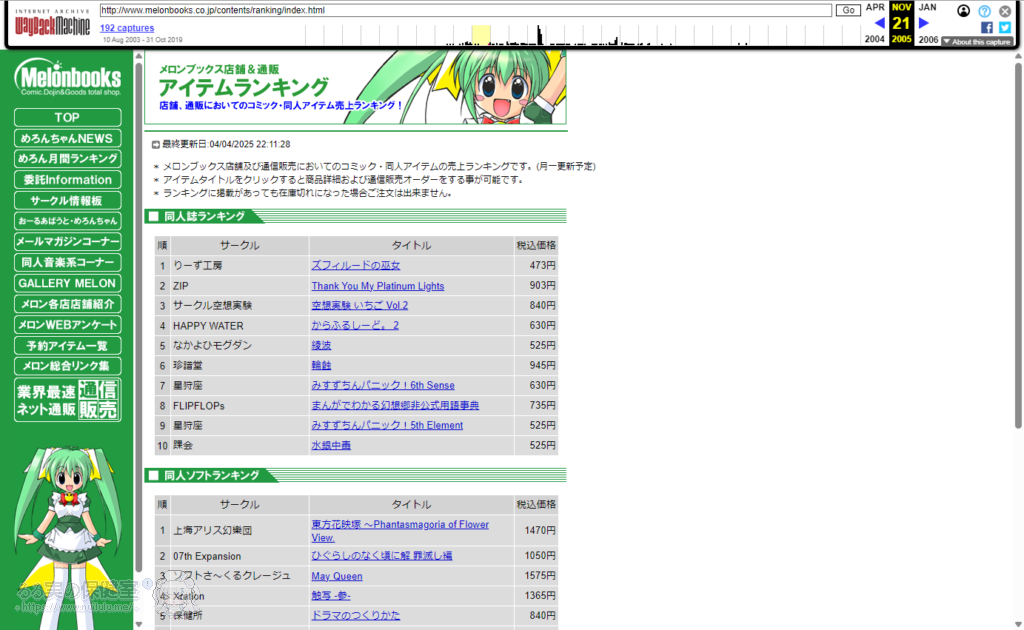Go to previous capture with left arrow

(879, 23)
